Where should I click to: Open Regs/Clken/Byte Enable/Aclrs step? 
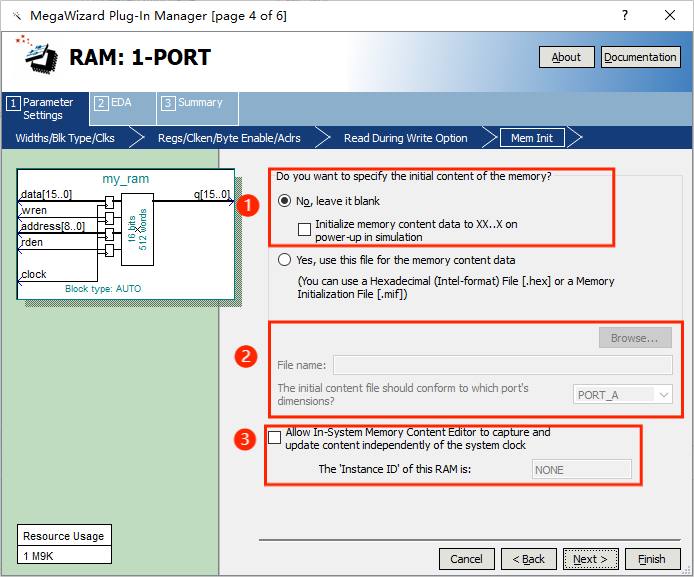click(229, 138)
